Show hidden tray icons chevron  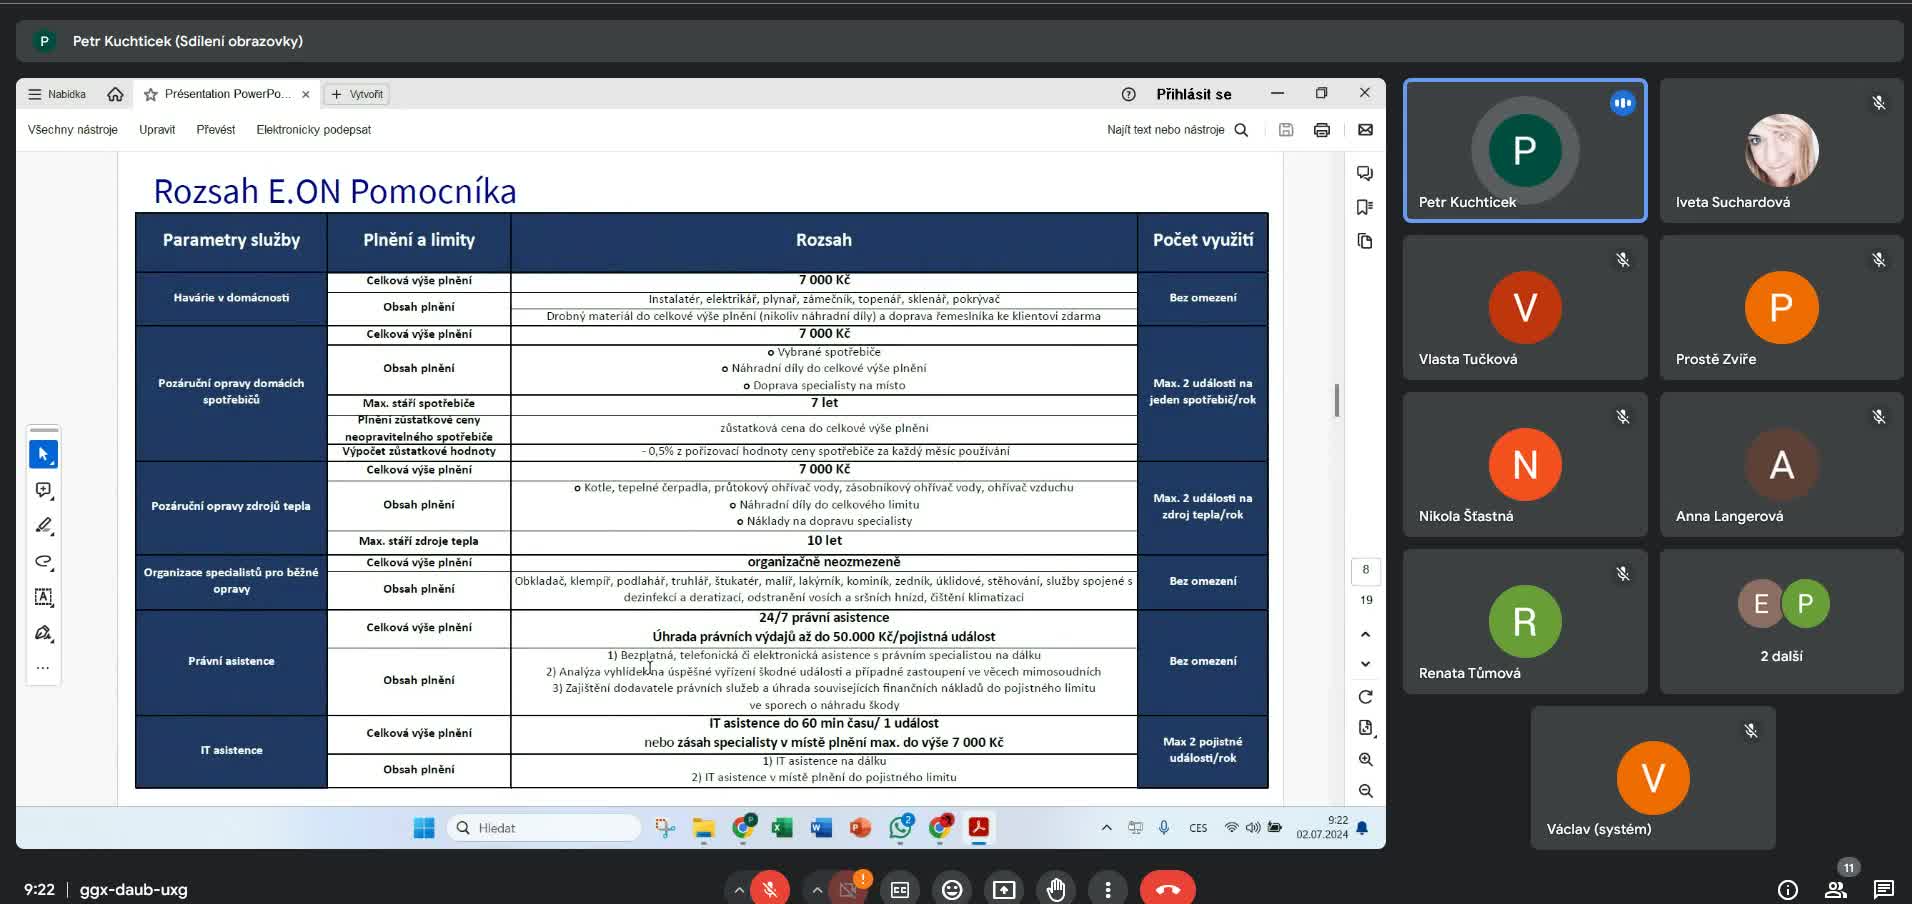[1106, 828]
